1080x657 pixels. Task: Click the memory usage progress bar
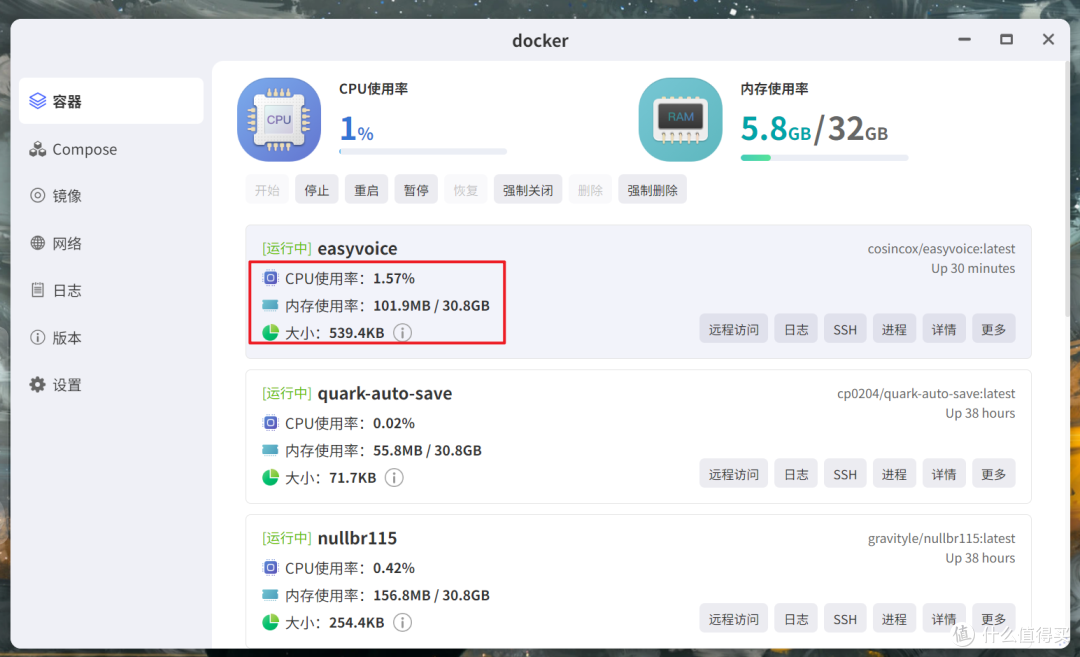tap(824, 158)
